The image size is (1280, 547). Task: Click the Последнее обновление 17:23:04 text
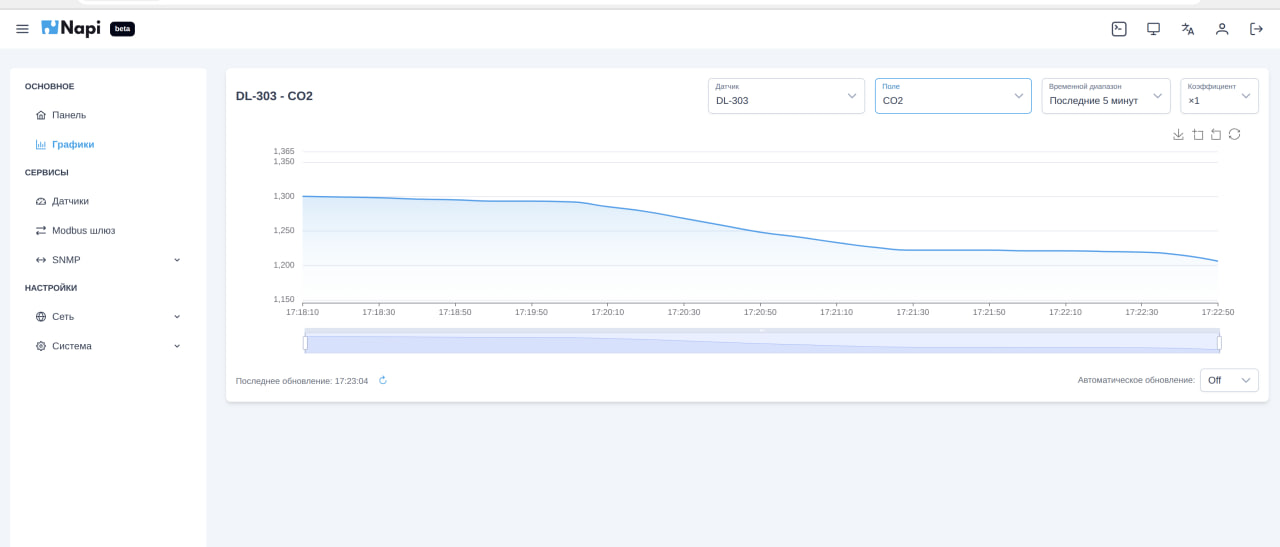tap(302, 381)
